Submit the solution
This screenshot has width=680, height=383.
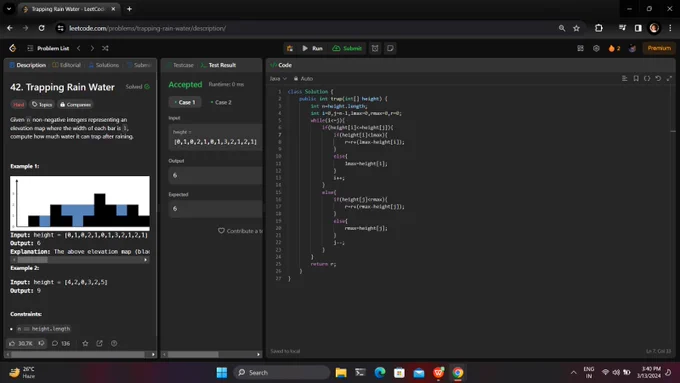347,48
